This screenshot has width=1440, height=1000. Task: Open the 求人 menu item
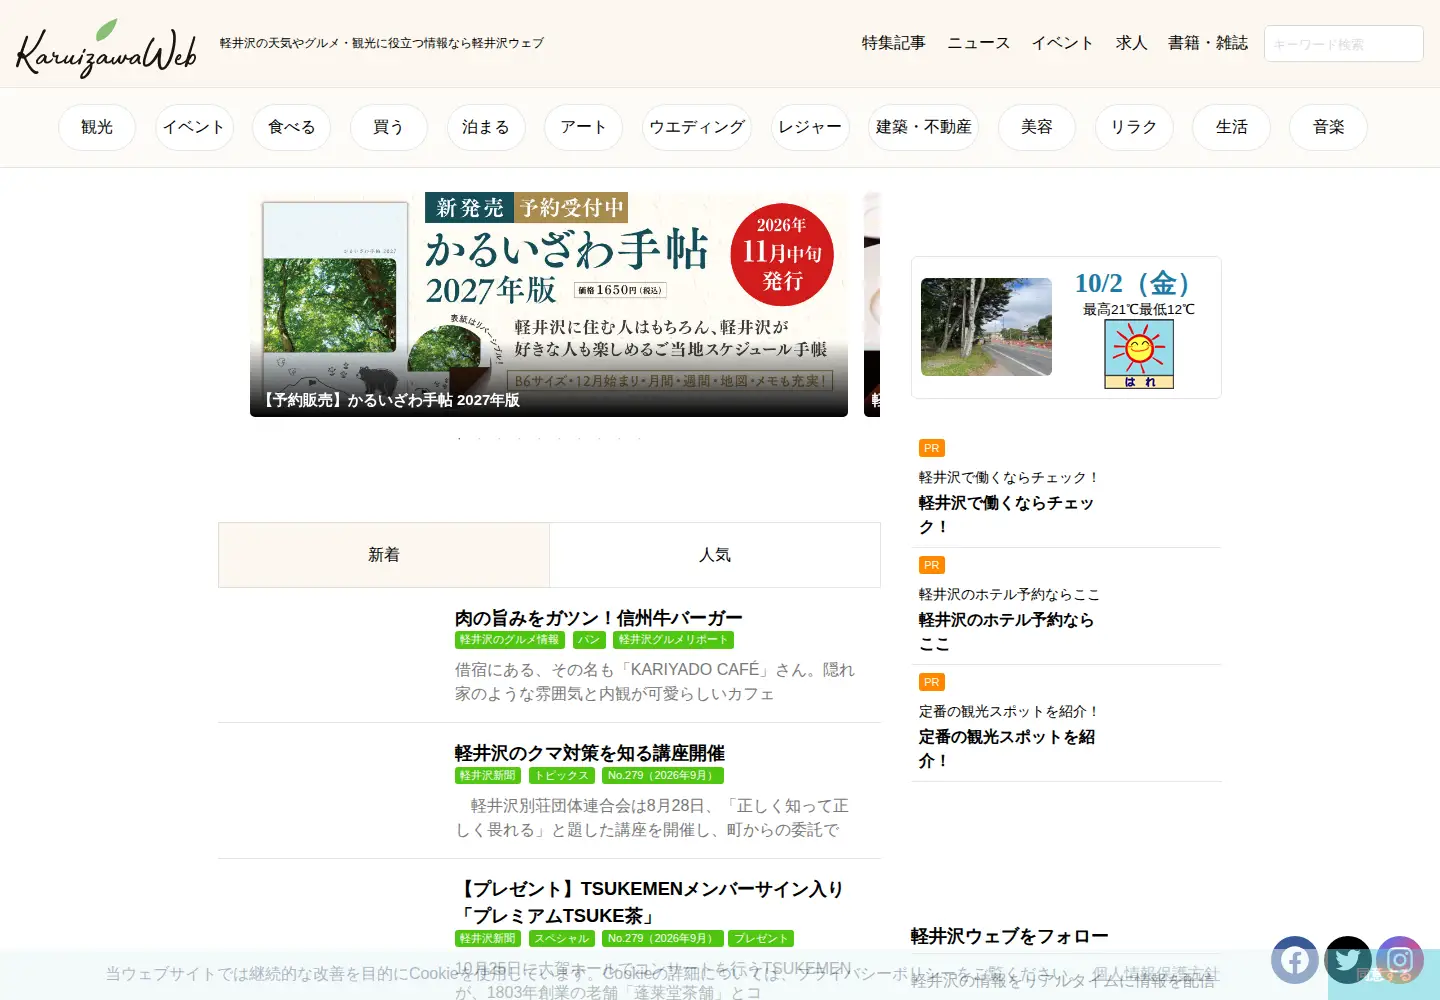pos(1131,43)
